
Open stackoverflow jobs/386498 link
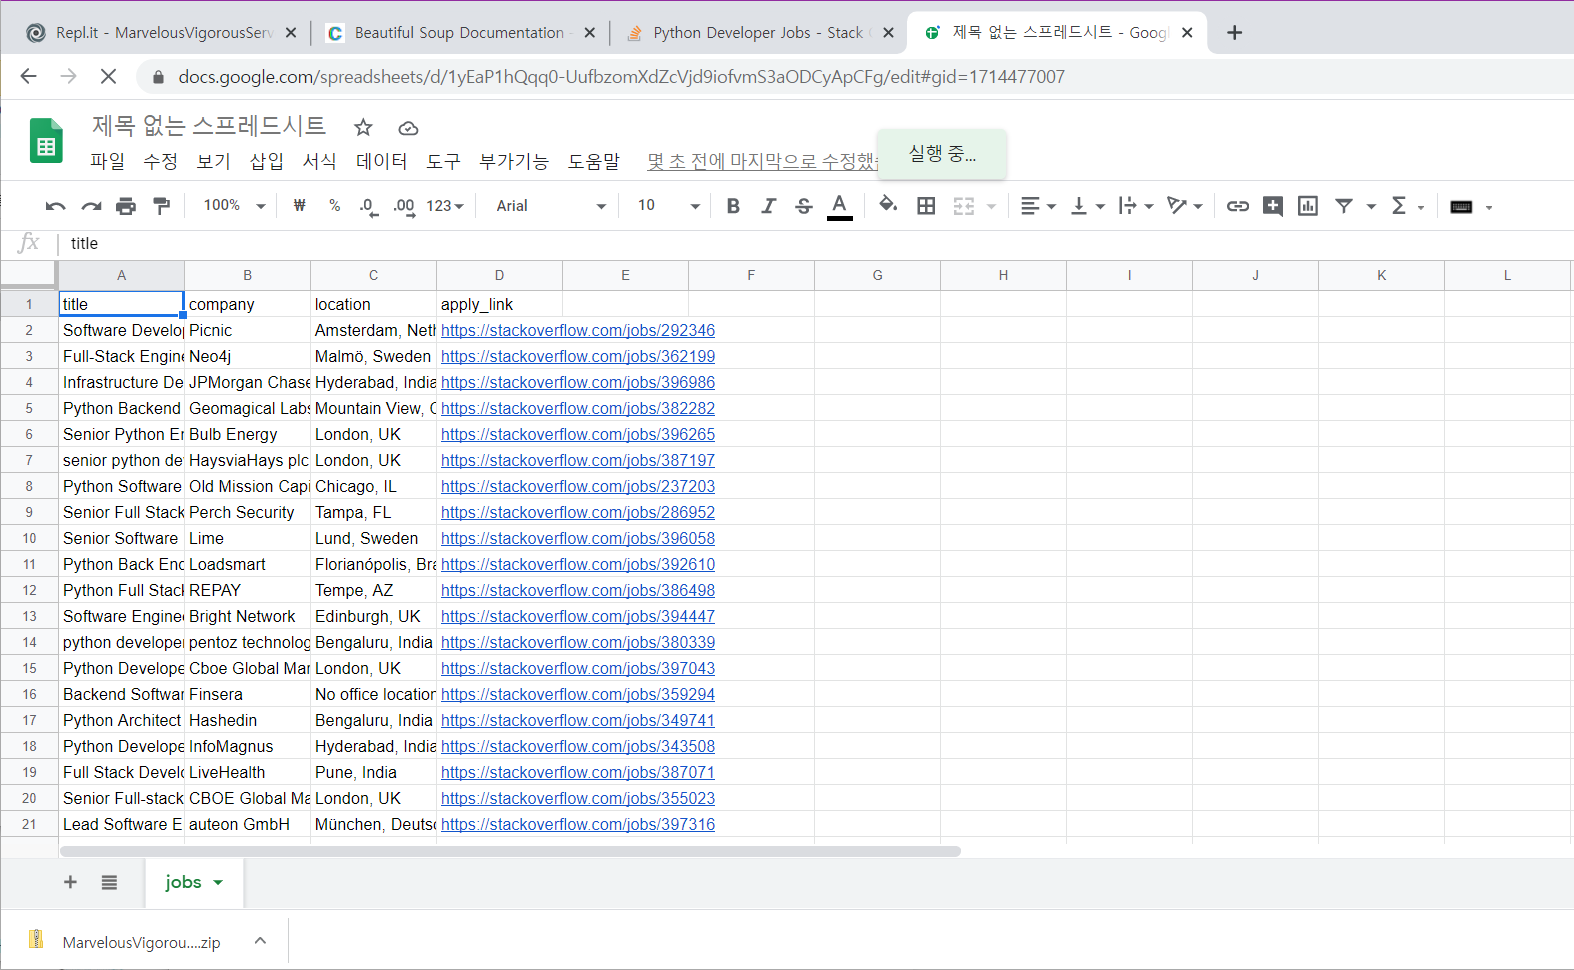click(578, 591)
